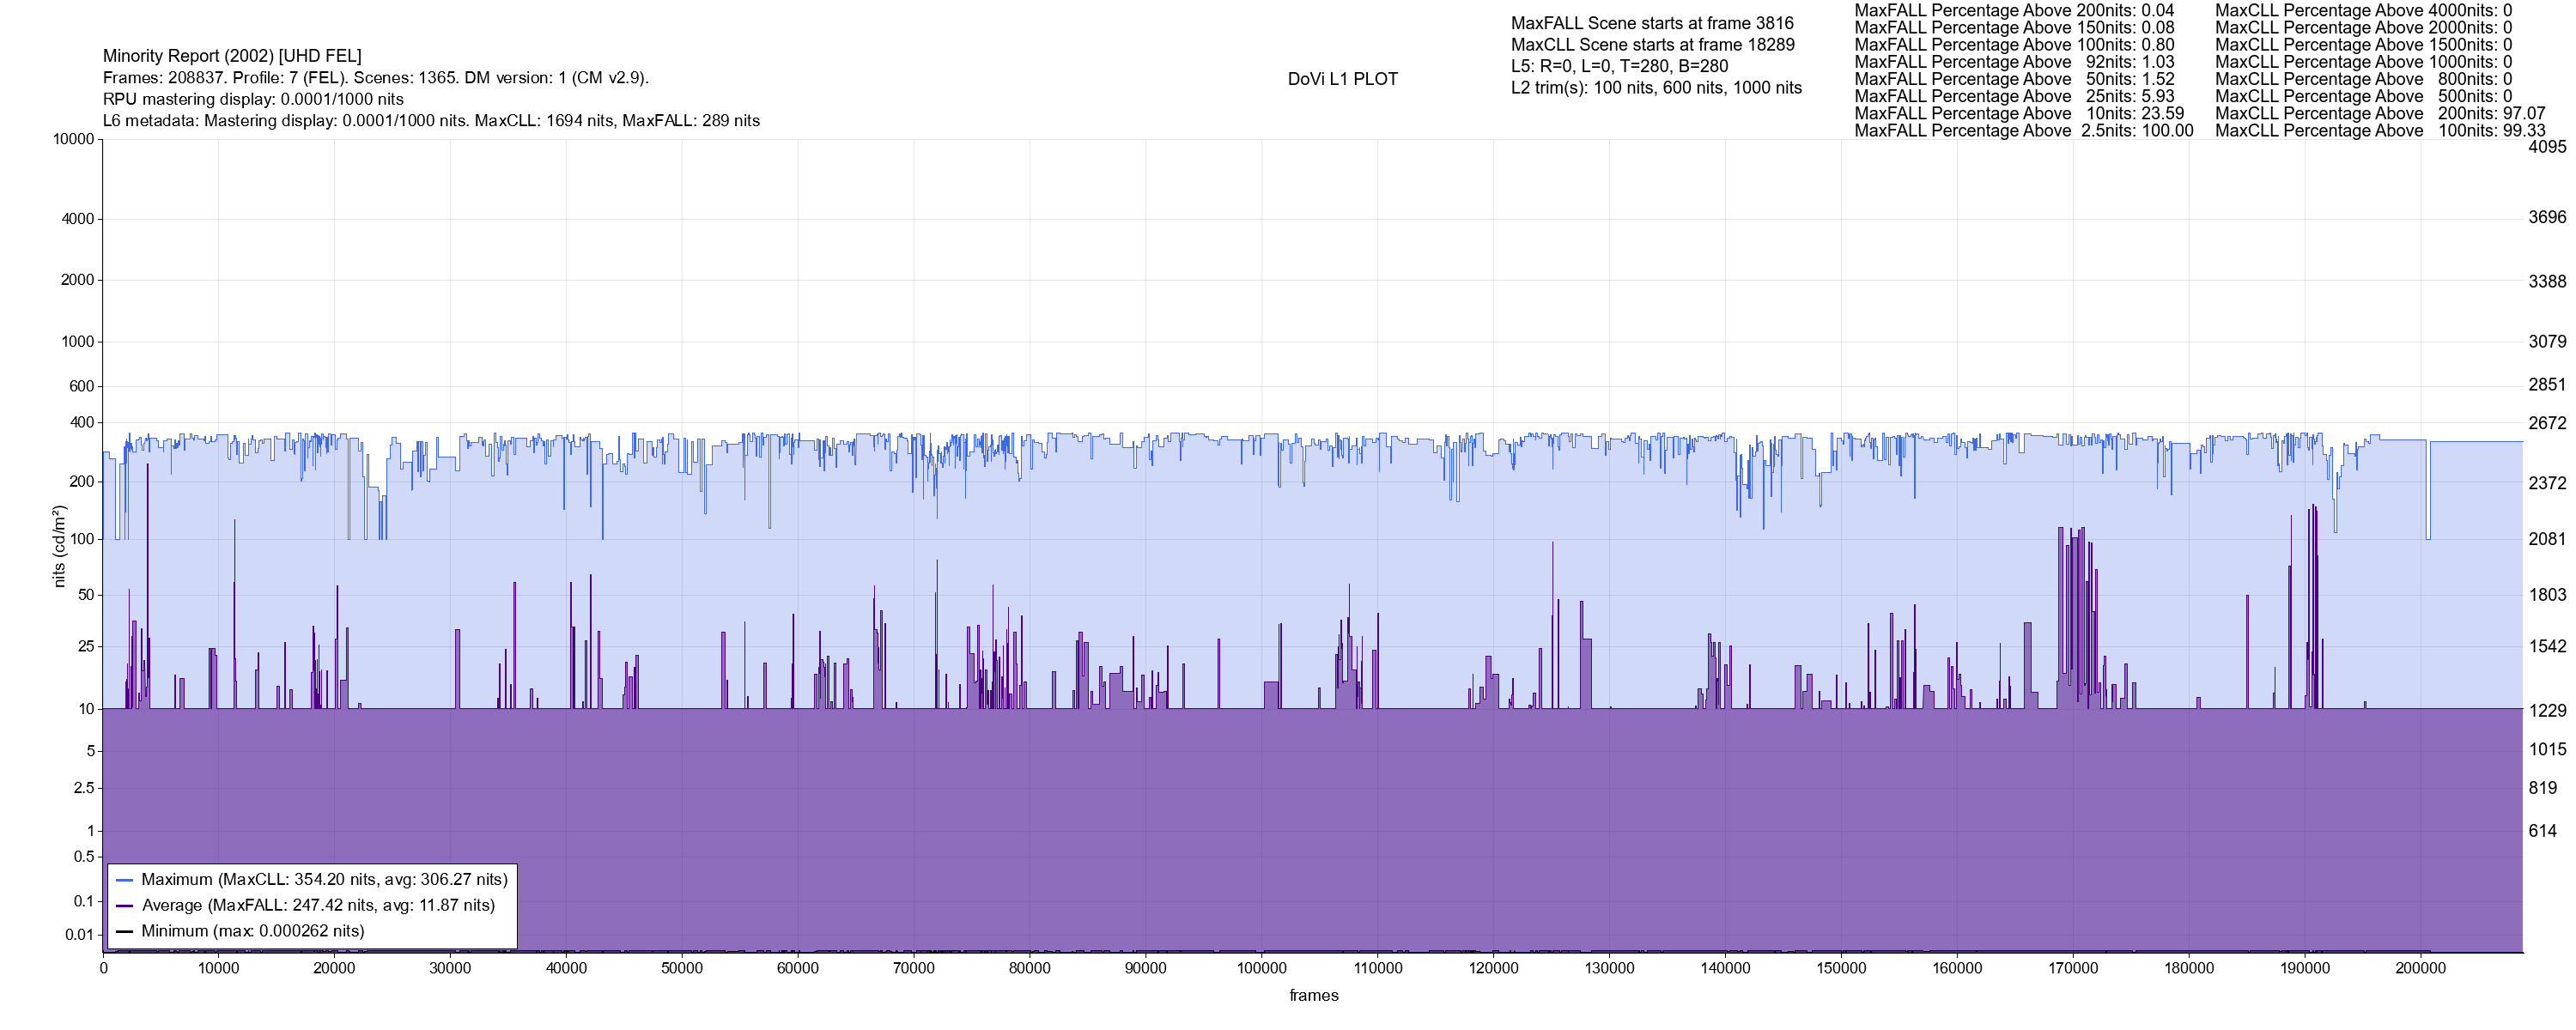
Task: Select the Minimum legend entry text
Action: click(x=252, y=931)
